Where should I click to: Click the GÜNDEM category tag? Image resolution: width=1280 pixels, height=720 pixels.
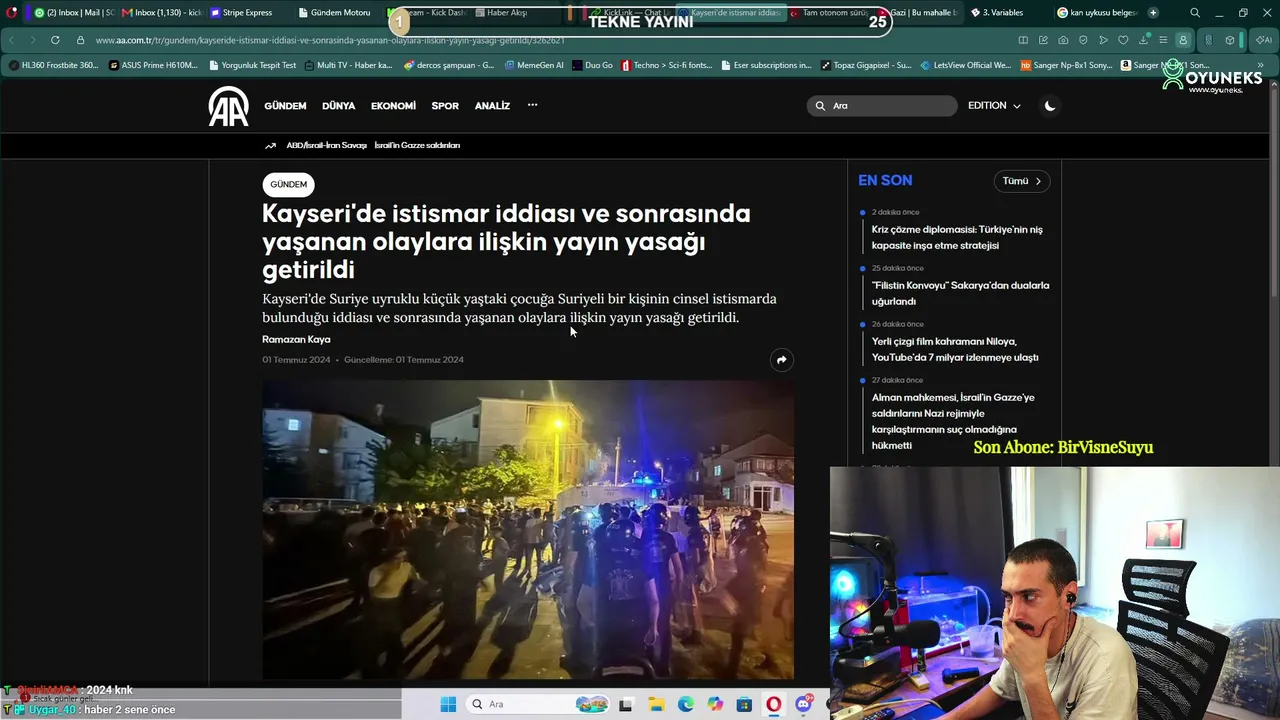(288, 185)
